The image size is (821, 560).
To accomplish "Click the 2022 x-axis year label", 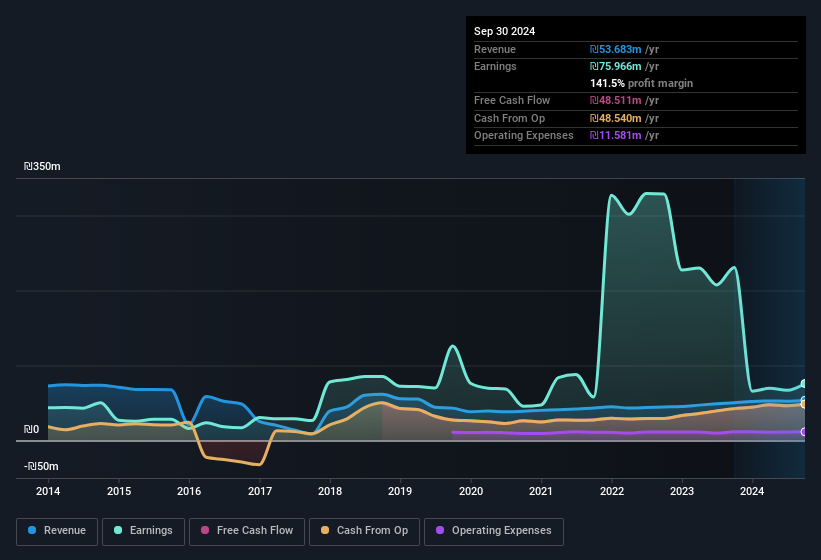I will 612,491.
